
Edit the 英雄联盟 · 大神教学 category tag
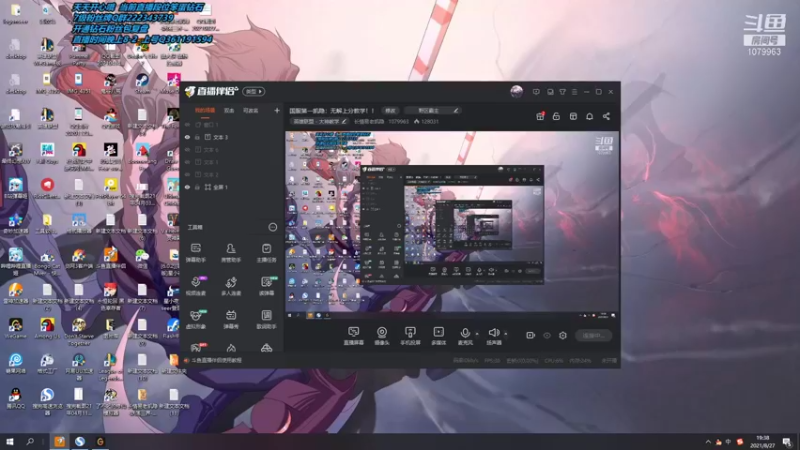[320, 121]
